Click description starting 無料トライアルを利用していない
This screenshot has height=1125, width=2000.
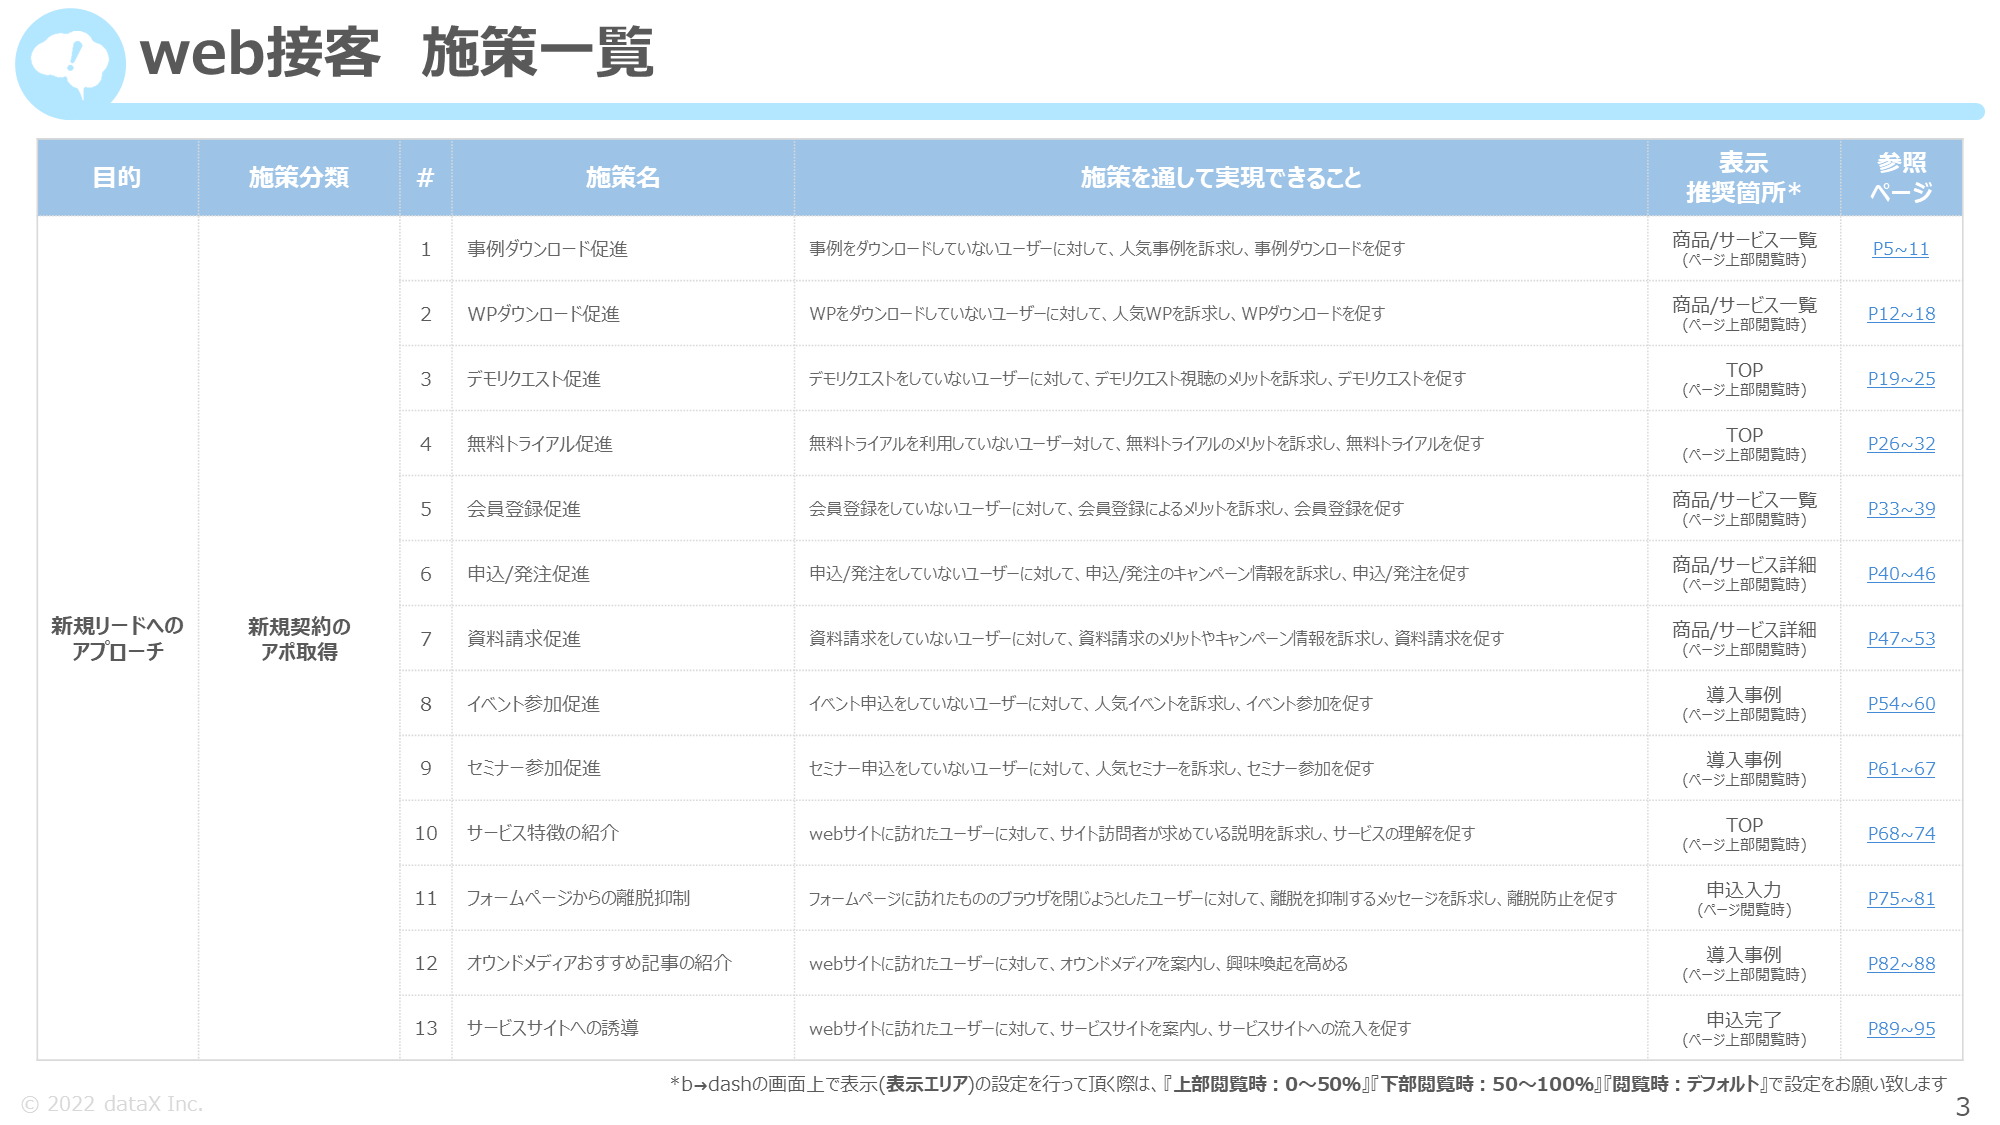1146,443
